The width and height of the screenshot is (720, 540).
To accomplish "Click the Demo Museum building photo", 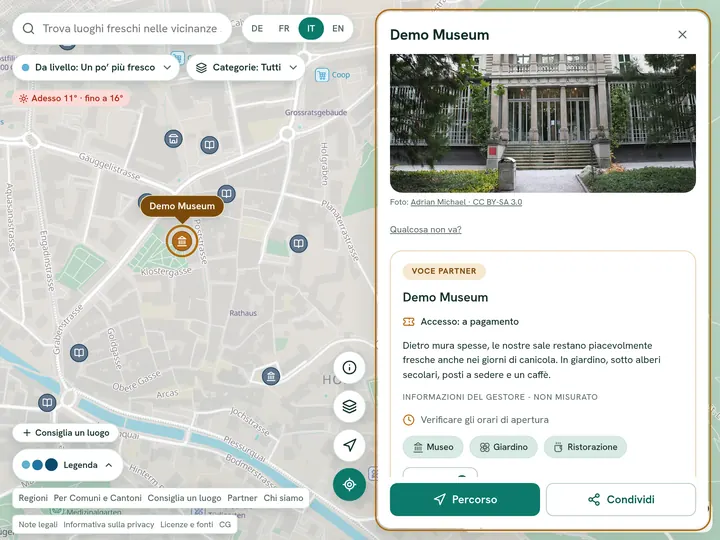I will click(x=543, y=123).
